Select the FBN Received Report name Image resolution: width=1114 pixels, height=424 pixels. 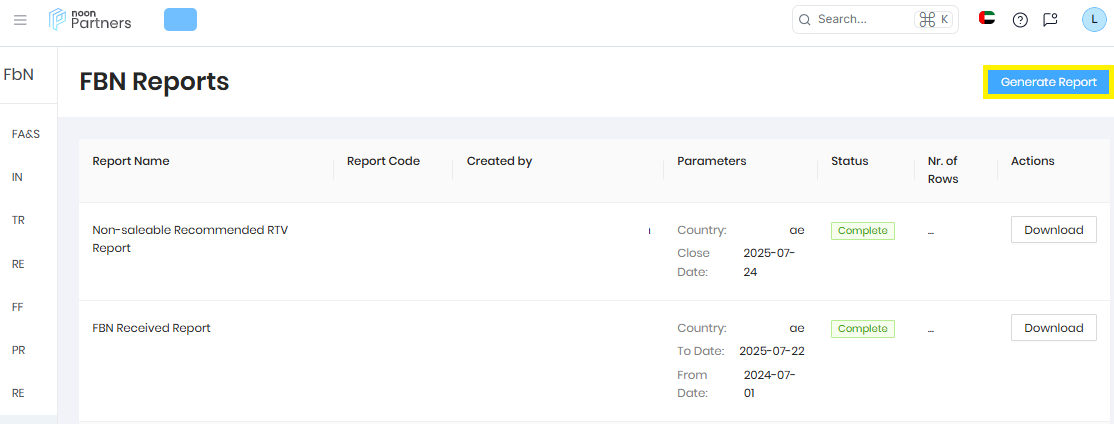(x=151, y=328)
